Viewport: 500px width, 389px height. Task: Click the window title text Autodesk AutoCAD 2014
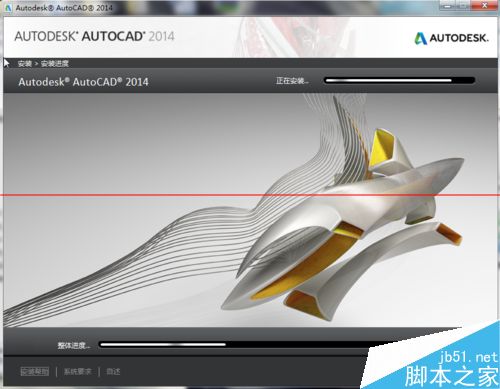[x=64, y=8]
